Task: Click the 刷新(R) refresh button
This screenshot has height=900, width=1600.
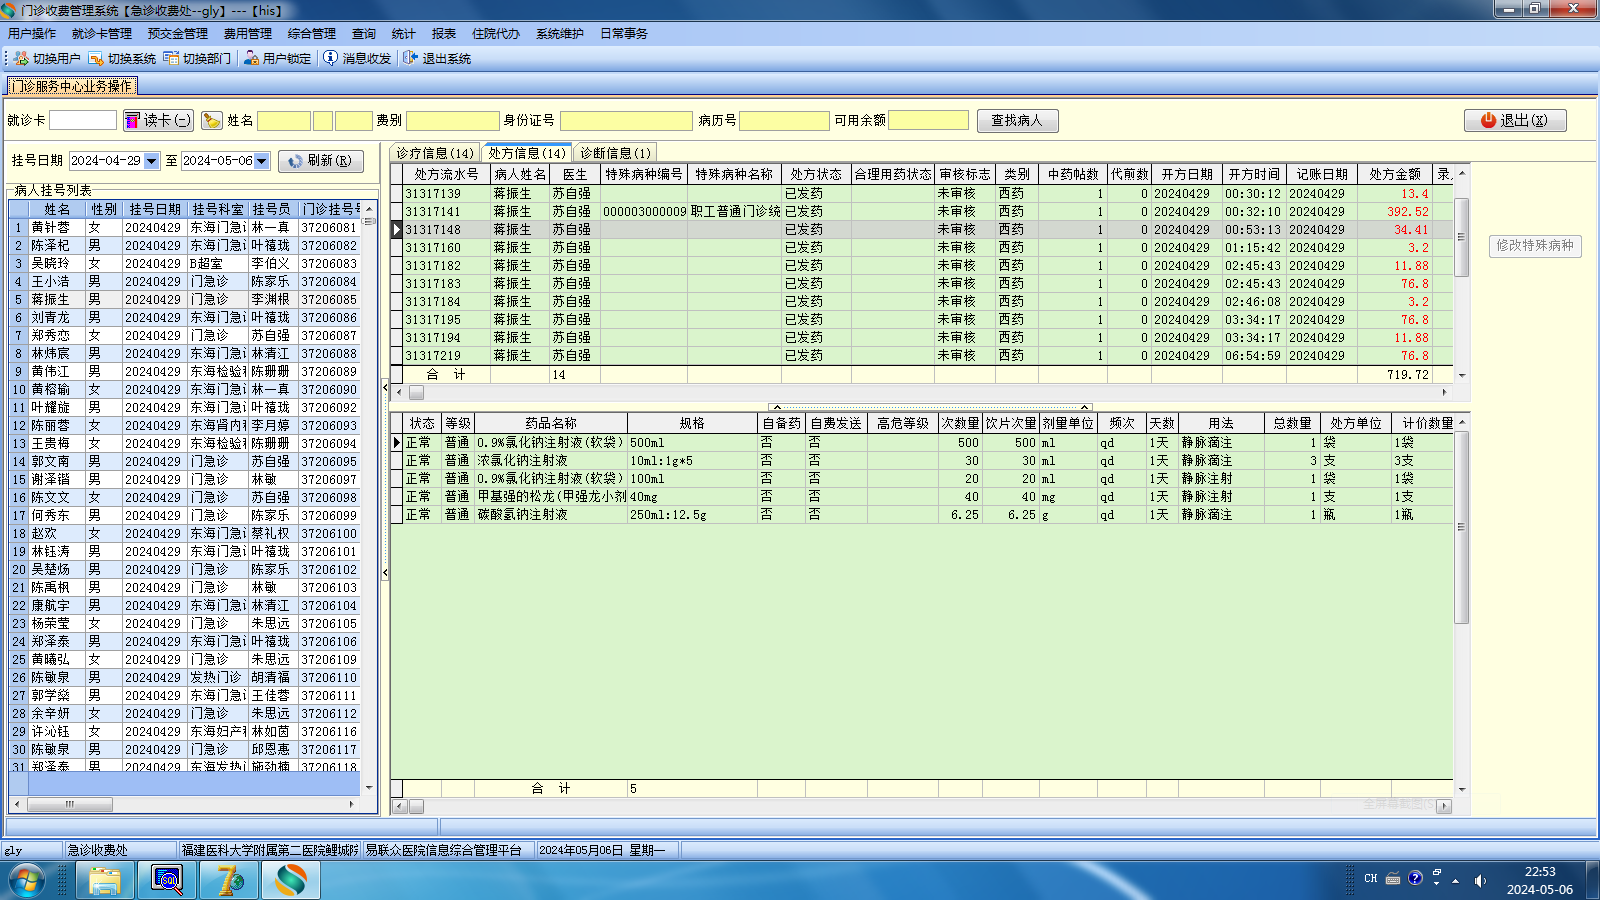Action: pos(320,161)
